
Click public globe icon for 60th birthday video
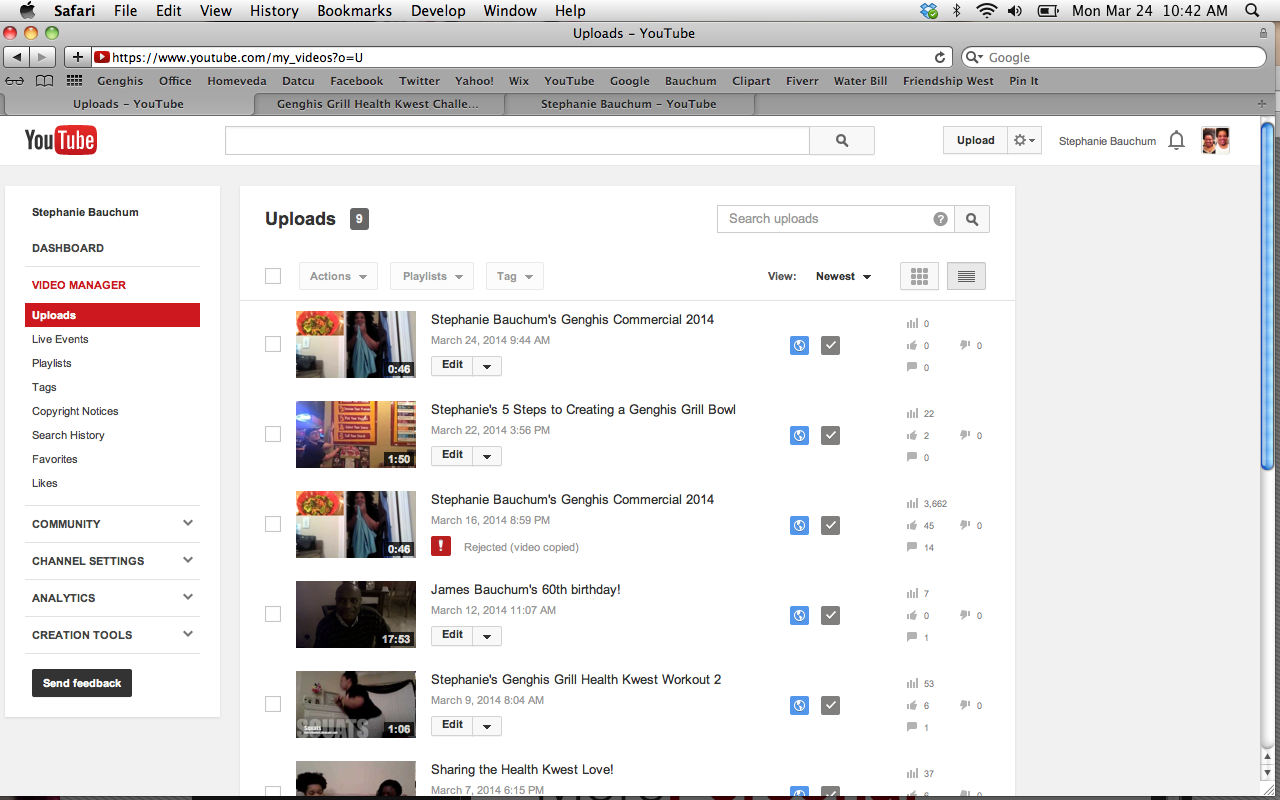[799, 615]
